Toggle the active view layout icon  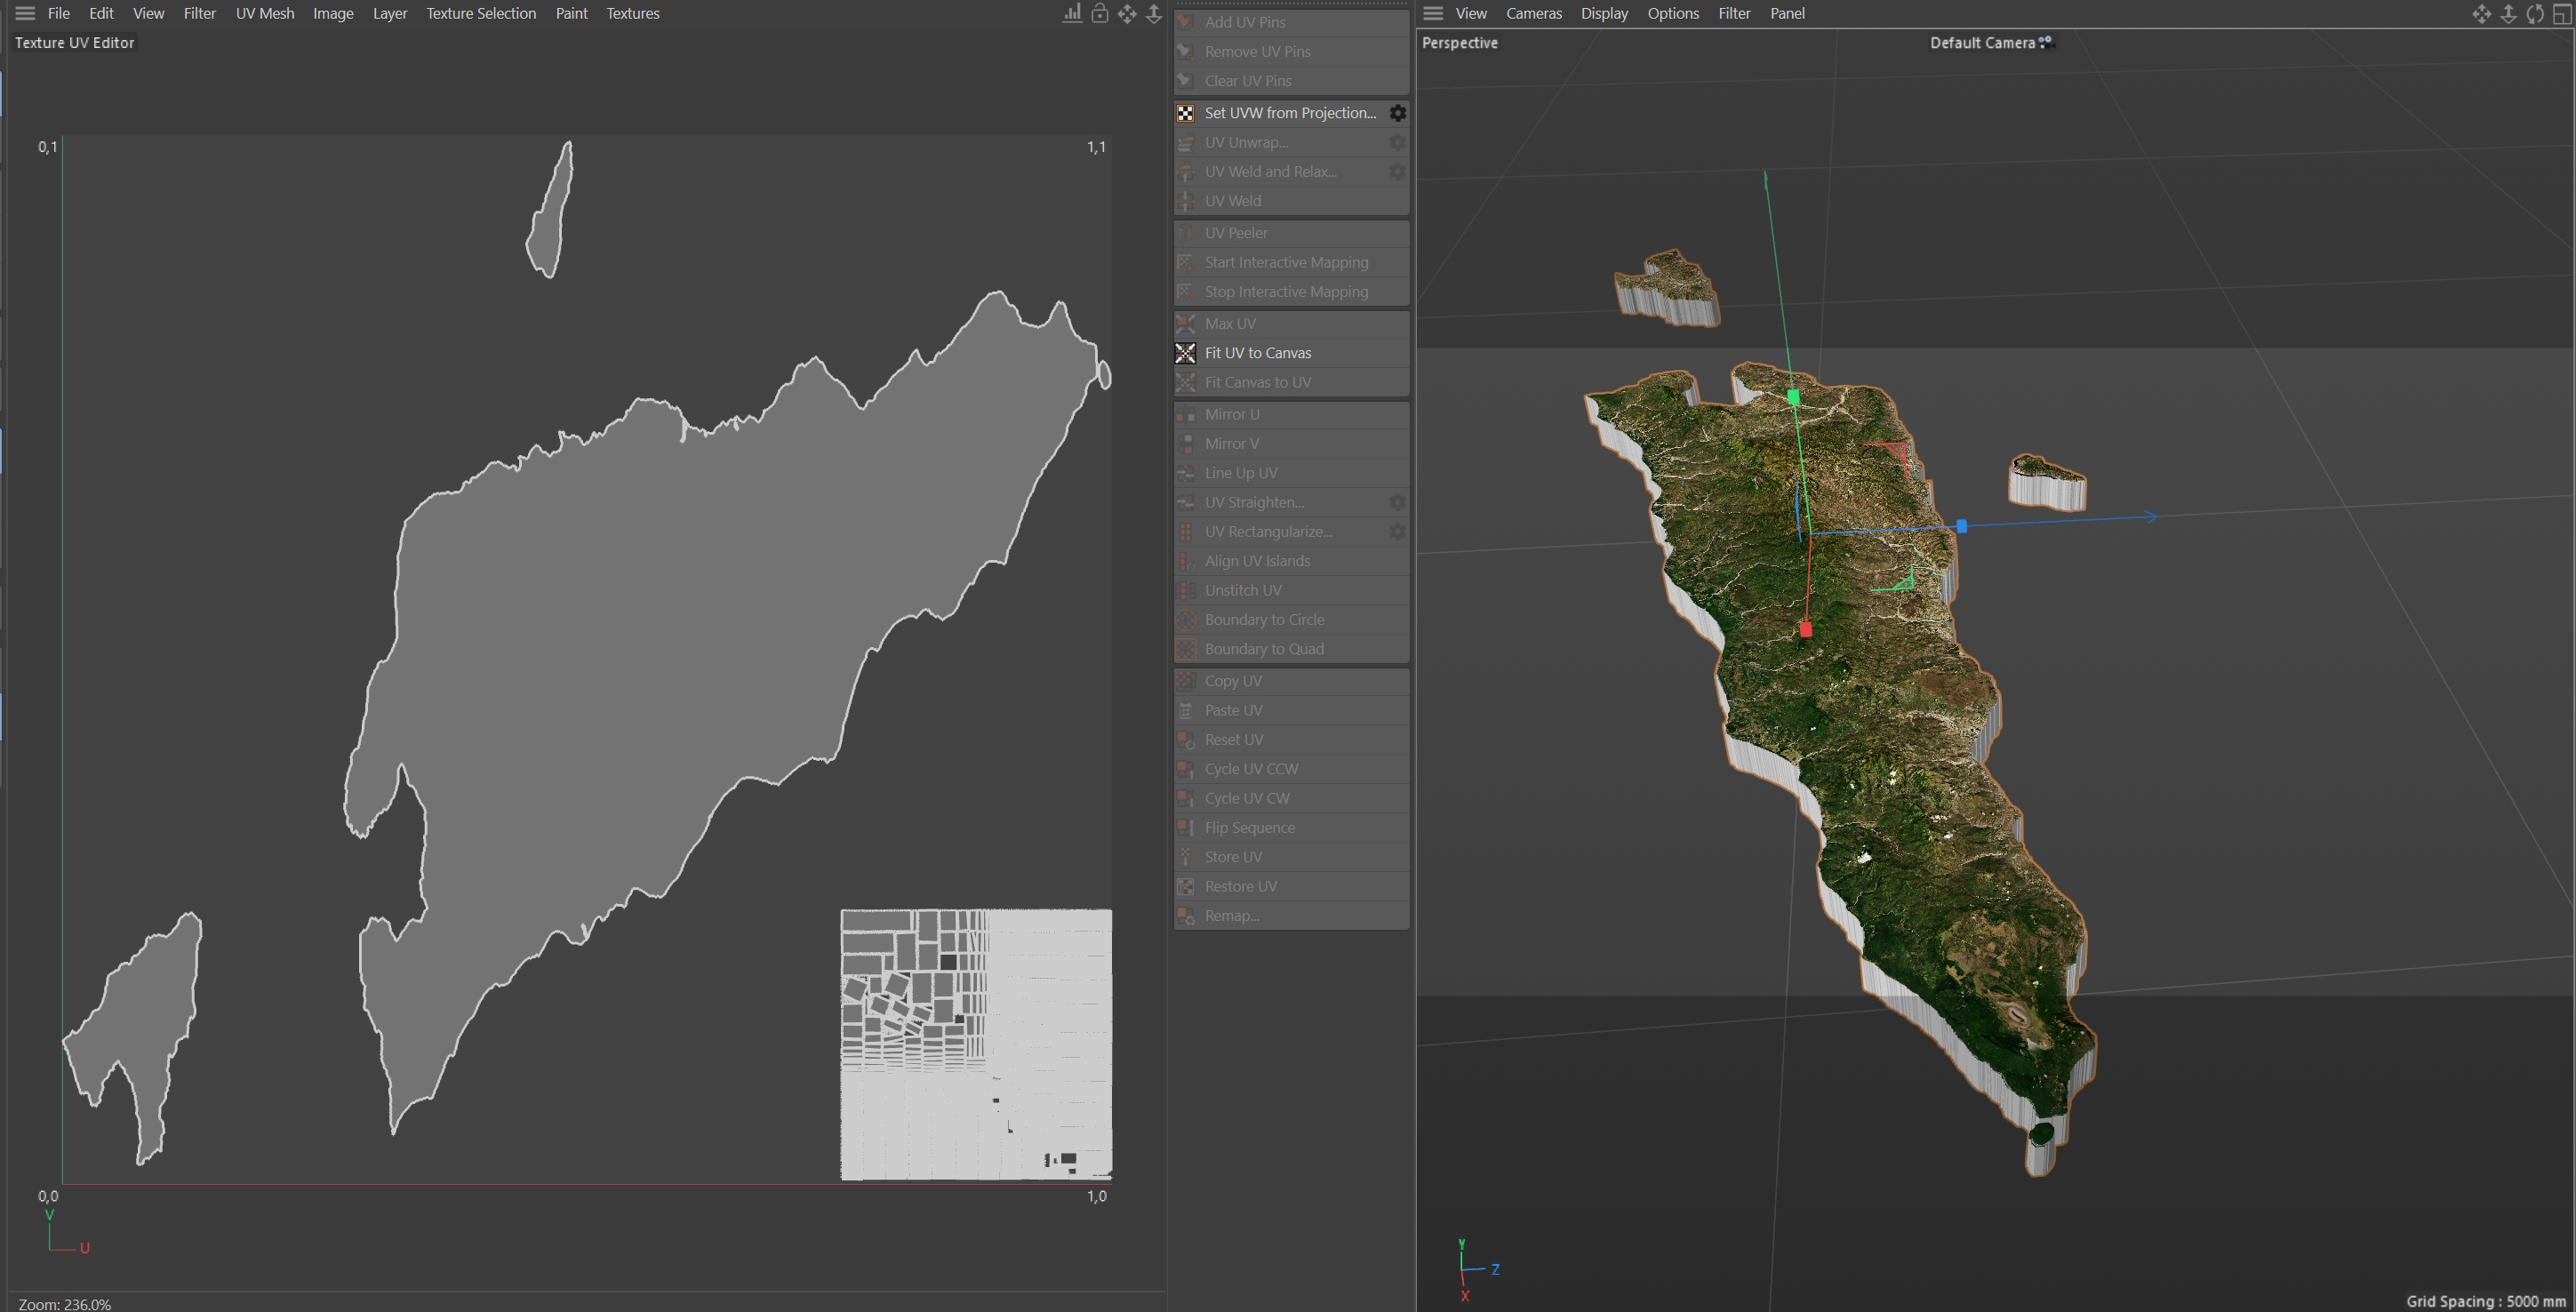(2562, 13)
